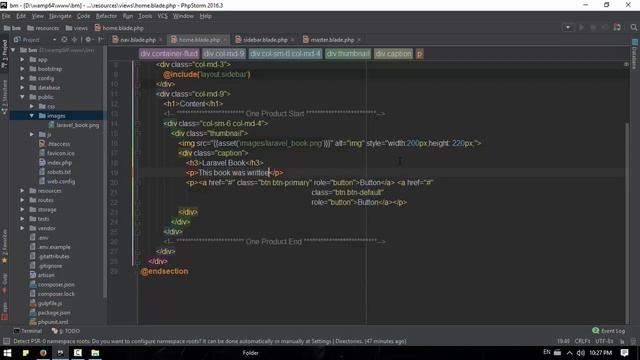Click the flag icon beside the search icon
This screenshot has height=360, width=640.
click(617, 27)
